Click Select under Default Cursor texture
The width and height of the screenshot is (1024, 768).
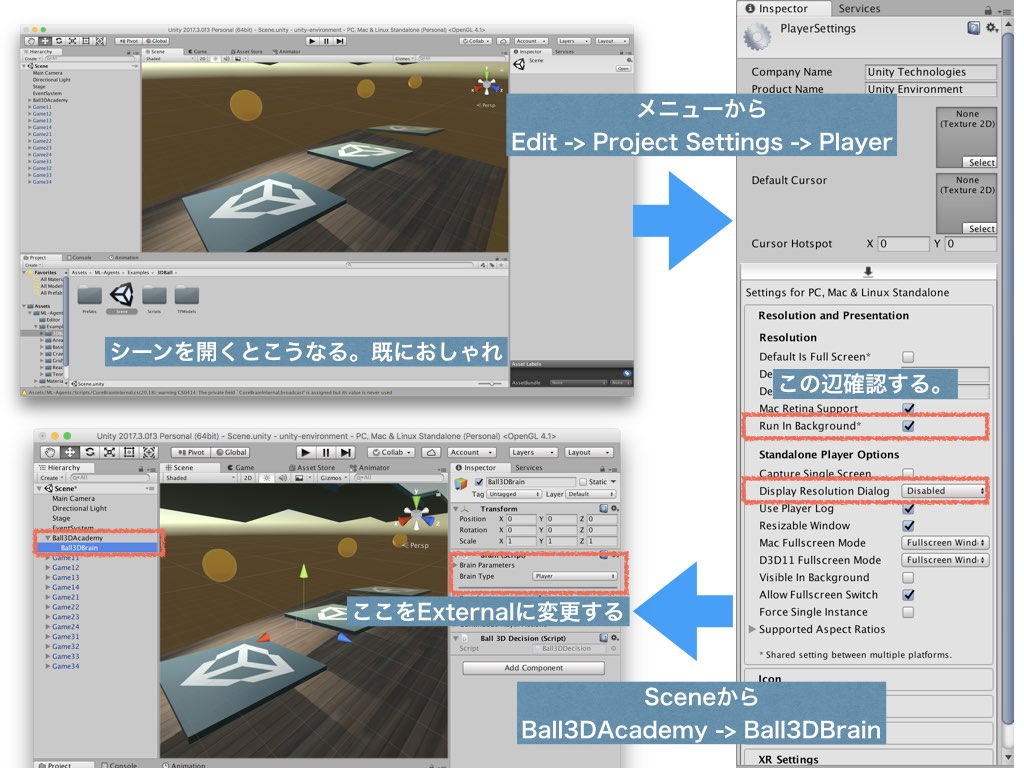point(981,229)
